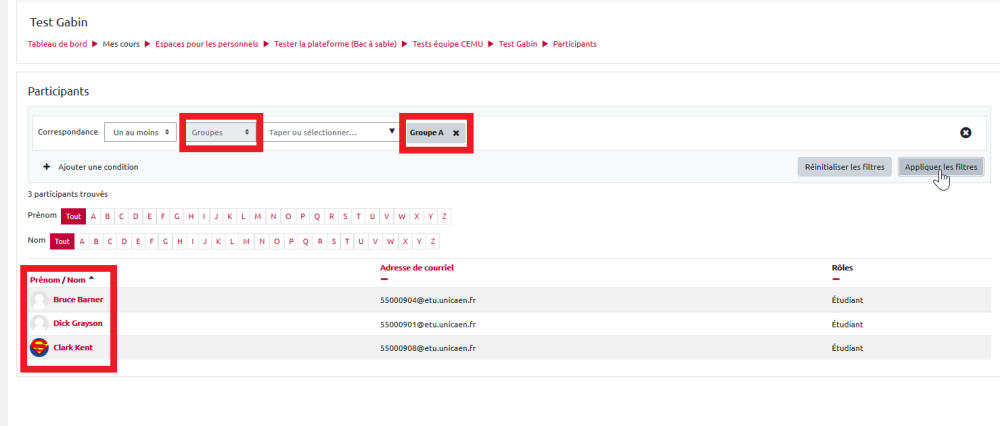Click Dick Grayson's profile picture
1000x426 pixels.
[39, 324]
